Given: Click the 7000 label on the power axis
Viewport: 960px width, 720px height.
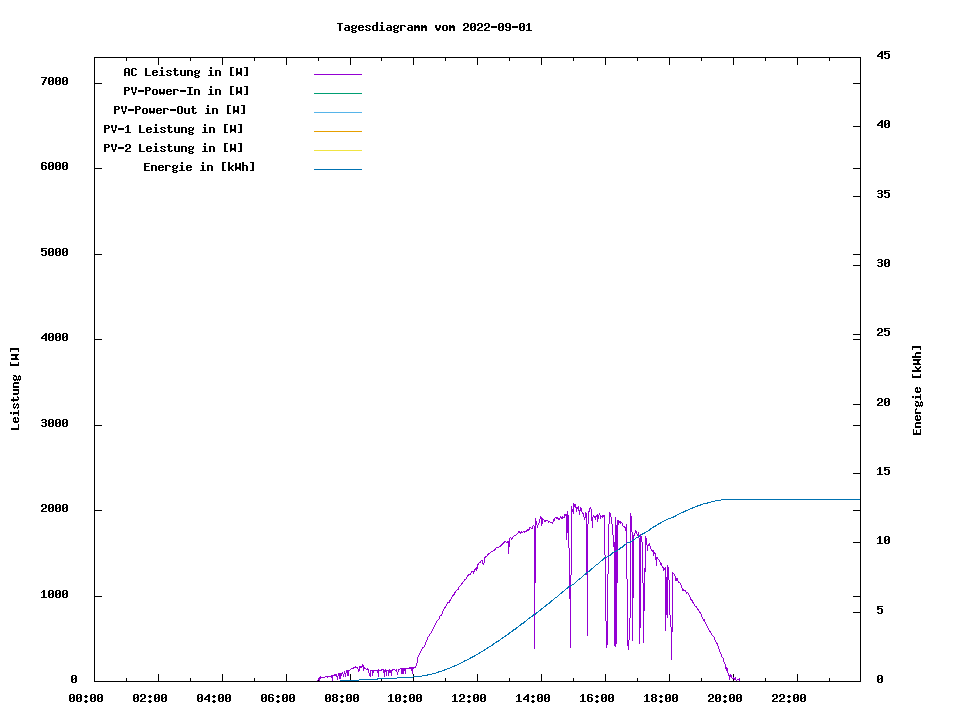Looking at the screenshot, I should (55, 81).
